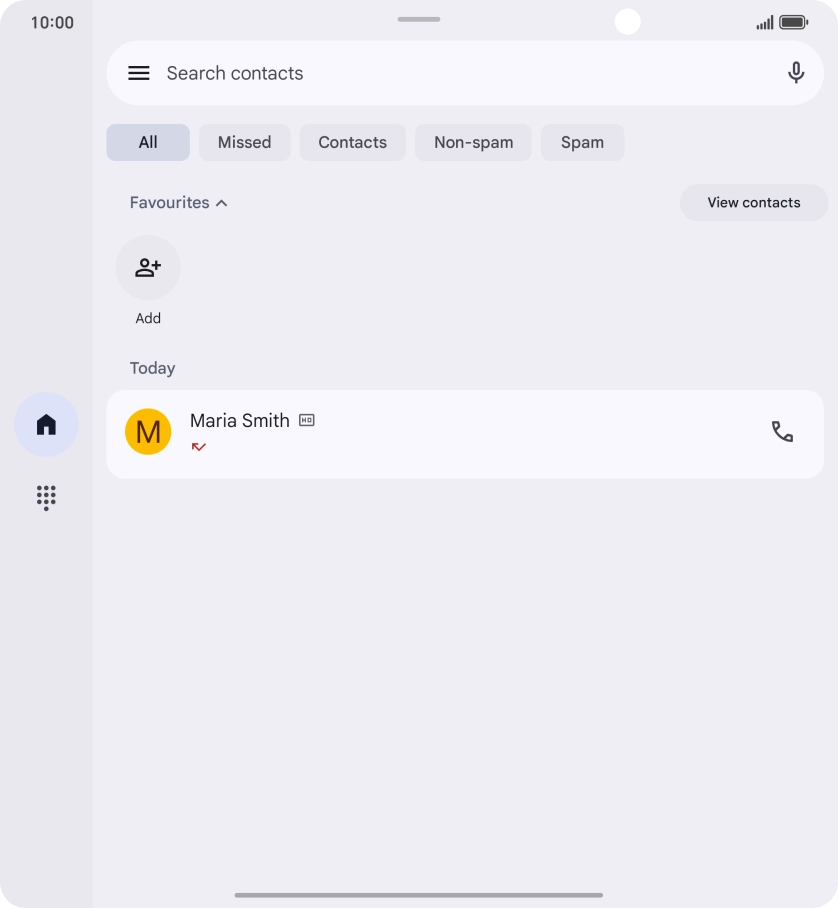838x908 pixels.
Task: Focus the Search contacts field
Action: [450, 73]
